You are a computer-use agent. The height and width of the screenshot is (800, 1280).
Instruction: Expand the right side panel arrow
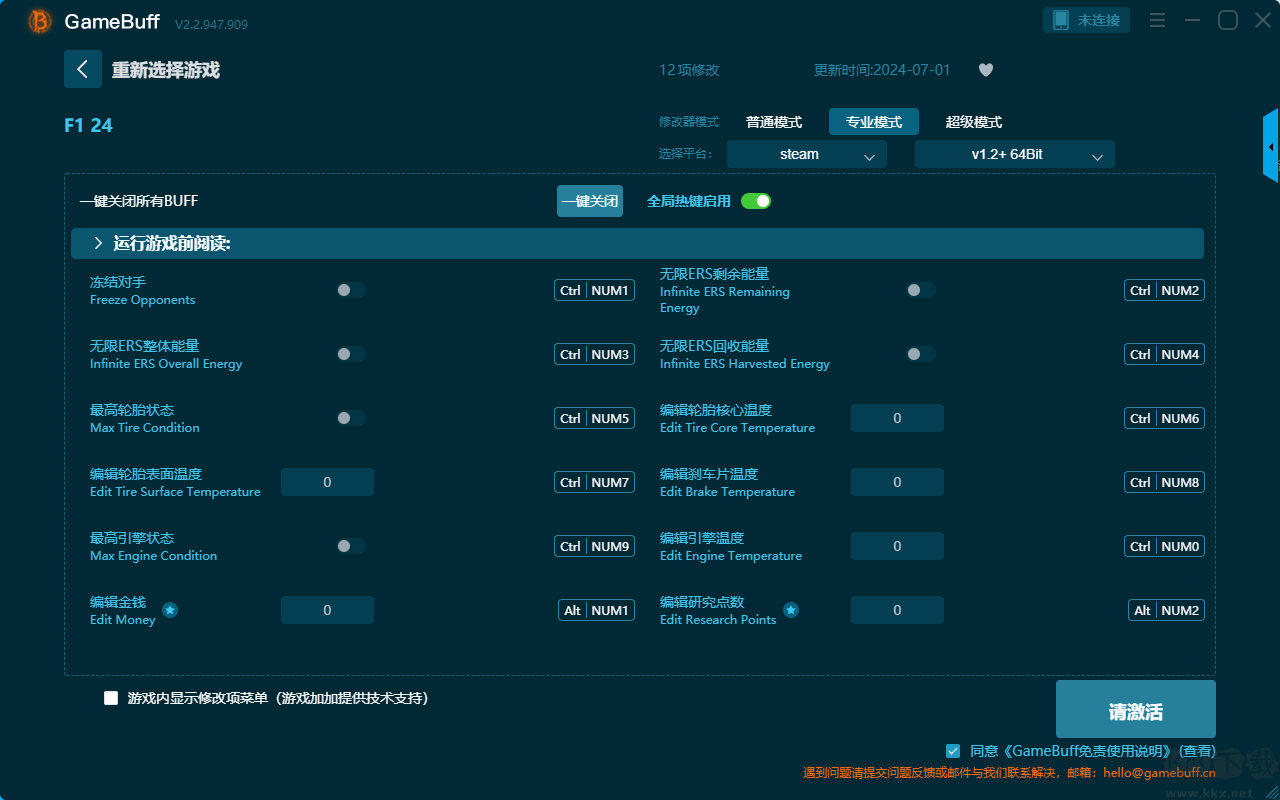[x=1271, y=147]
